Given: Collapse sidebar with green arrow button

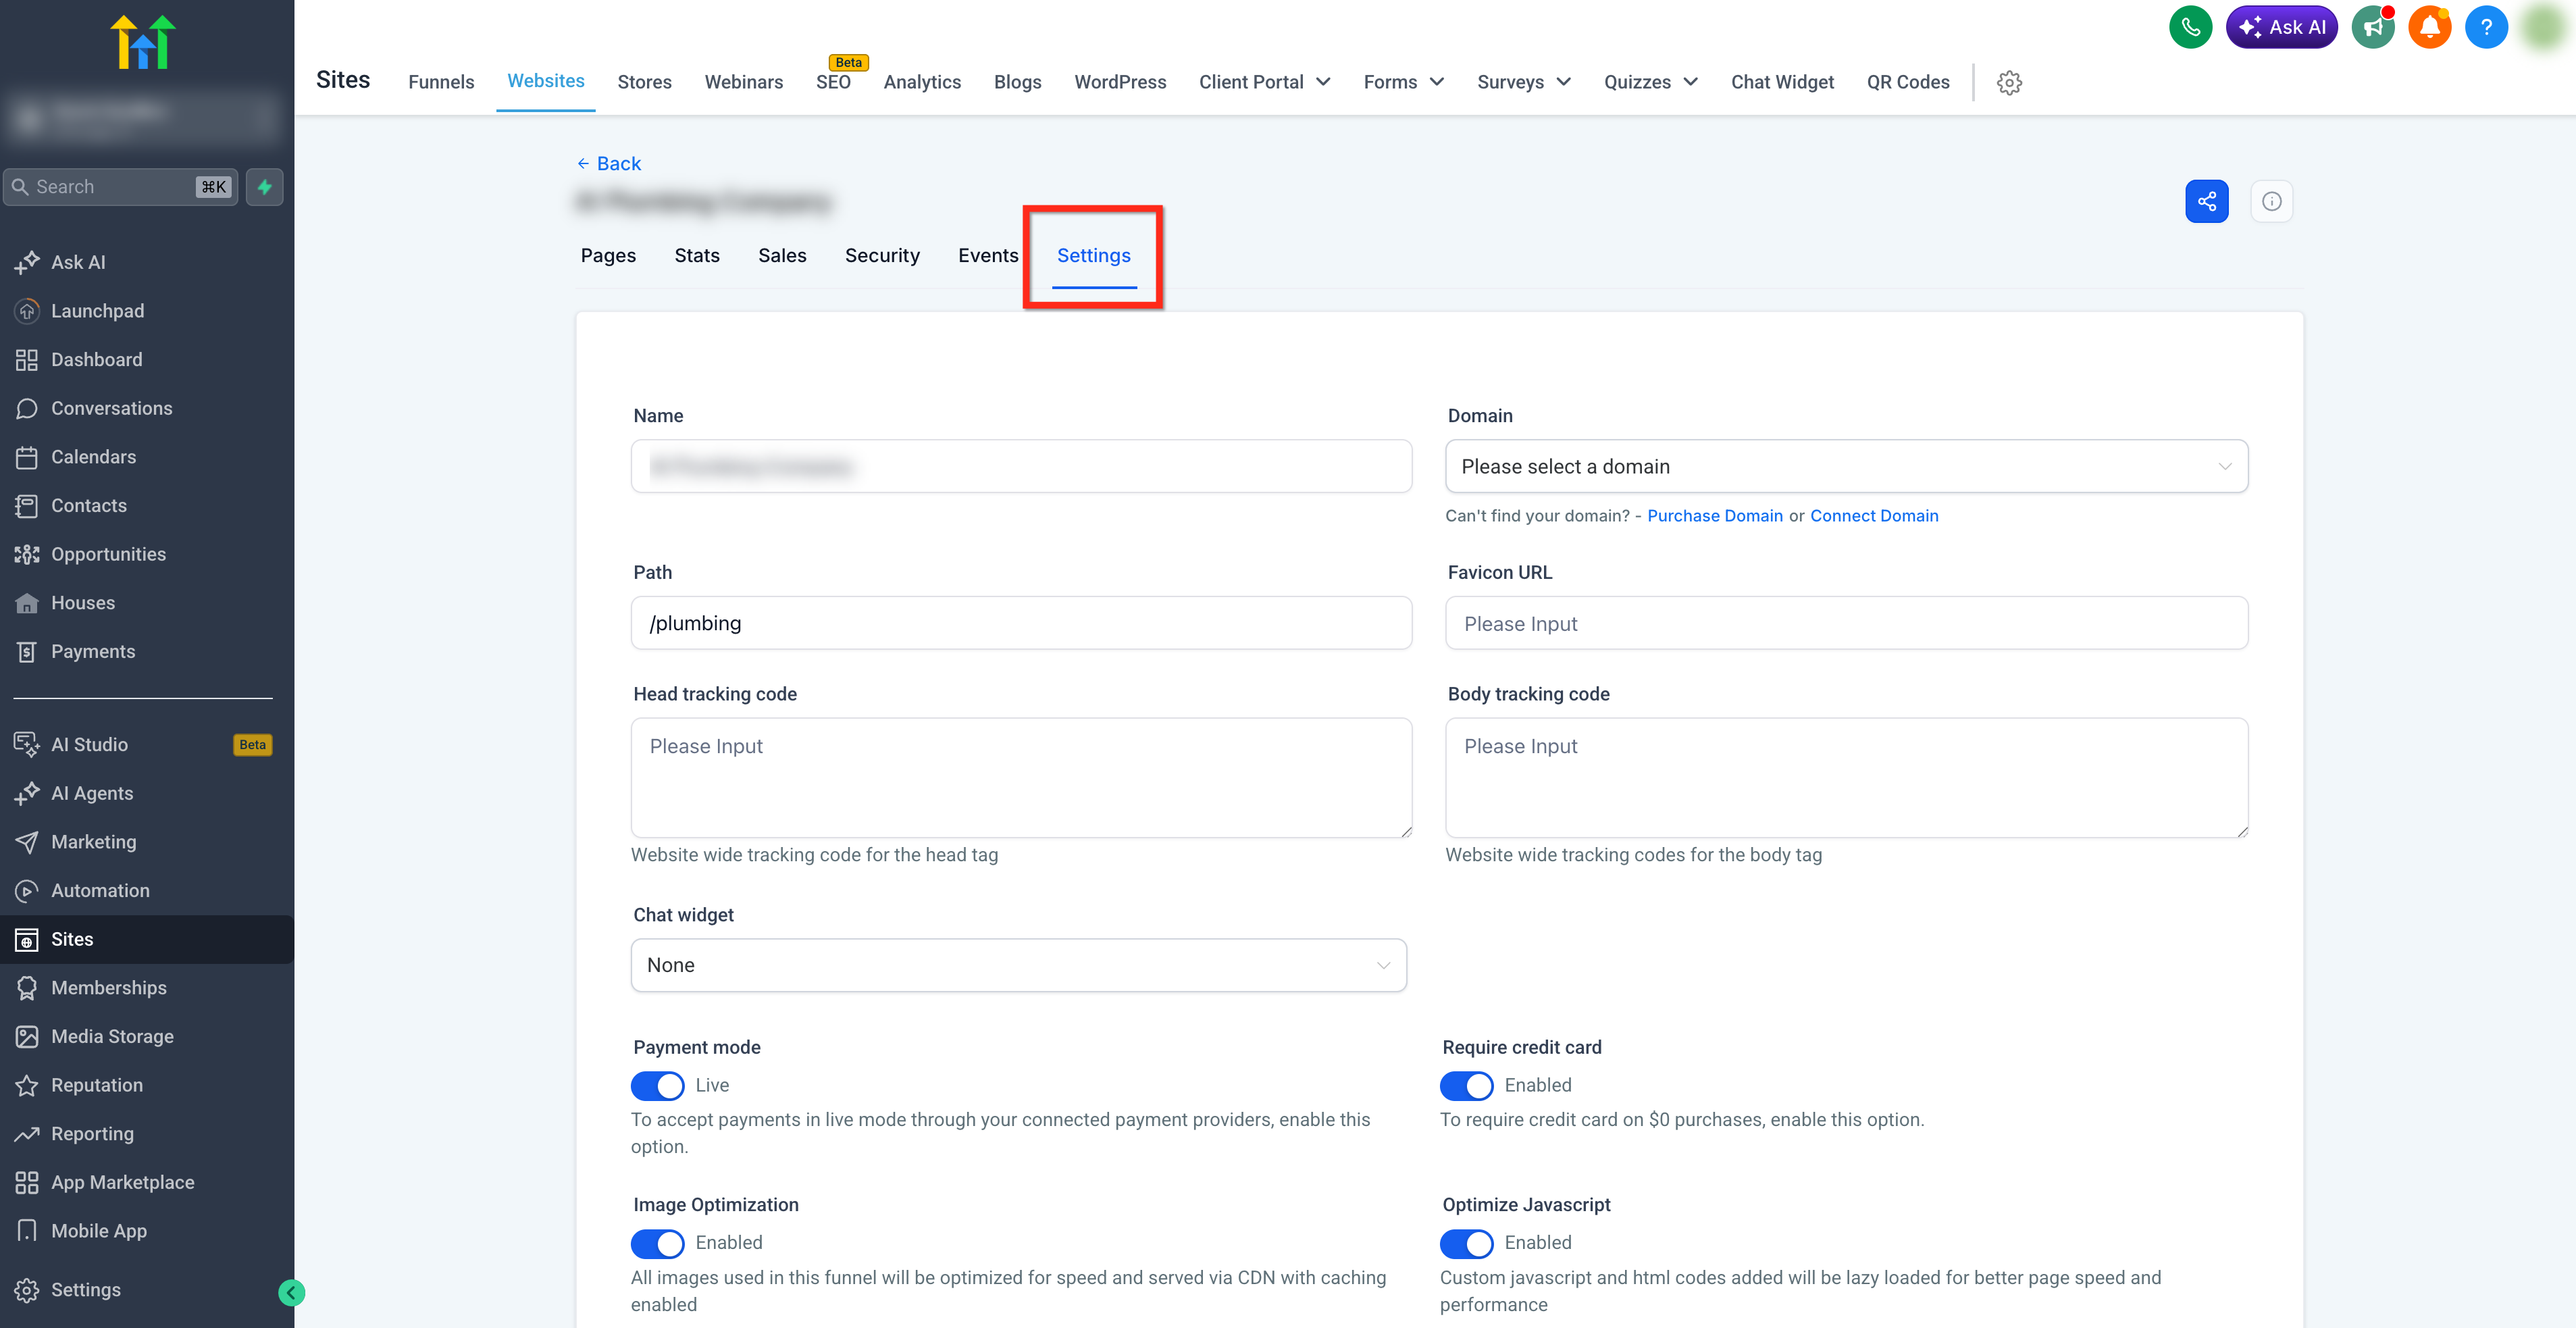Looking at the screenshot, I should (x=291, y=1293).
